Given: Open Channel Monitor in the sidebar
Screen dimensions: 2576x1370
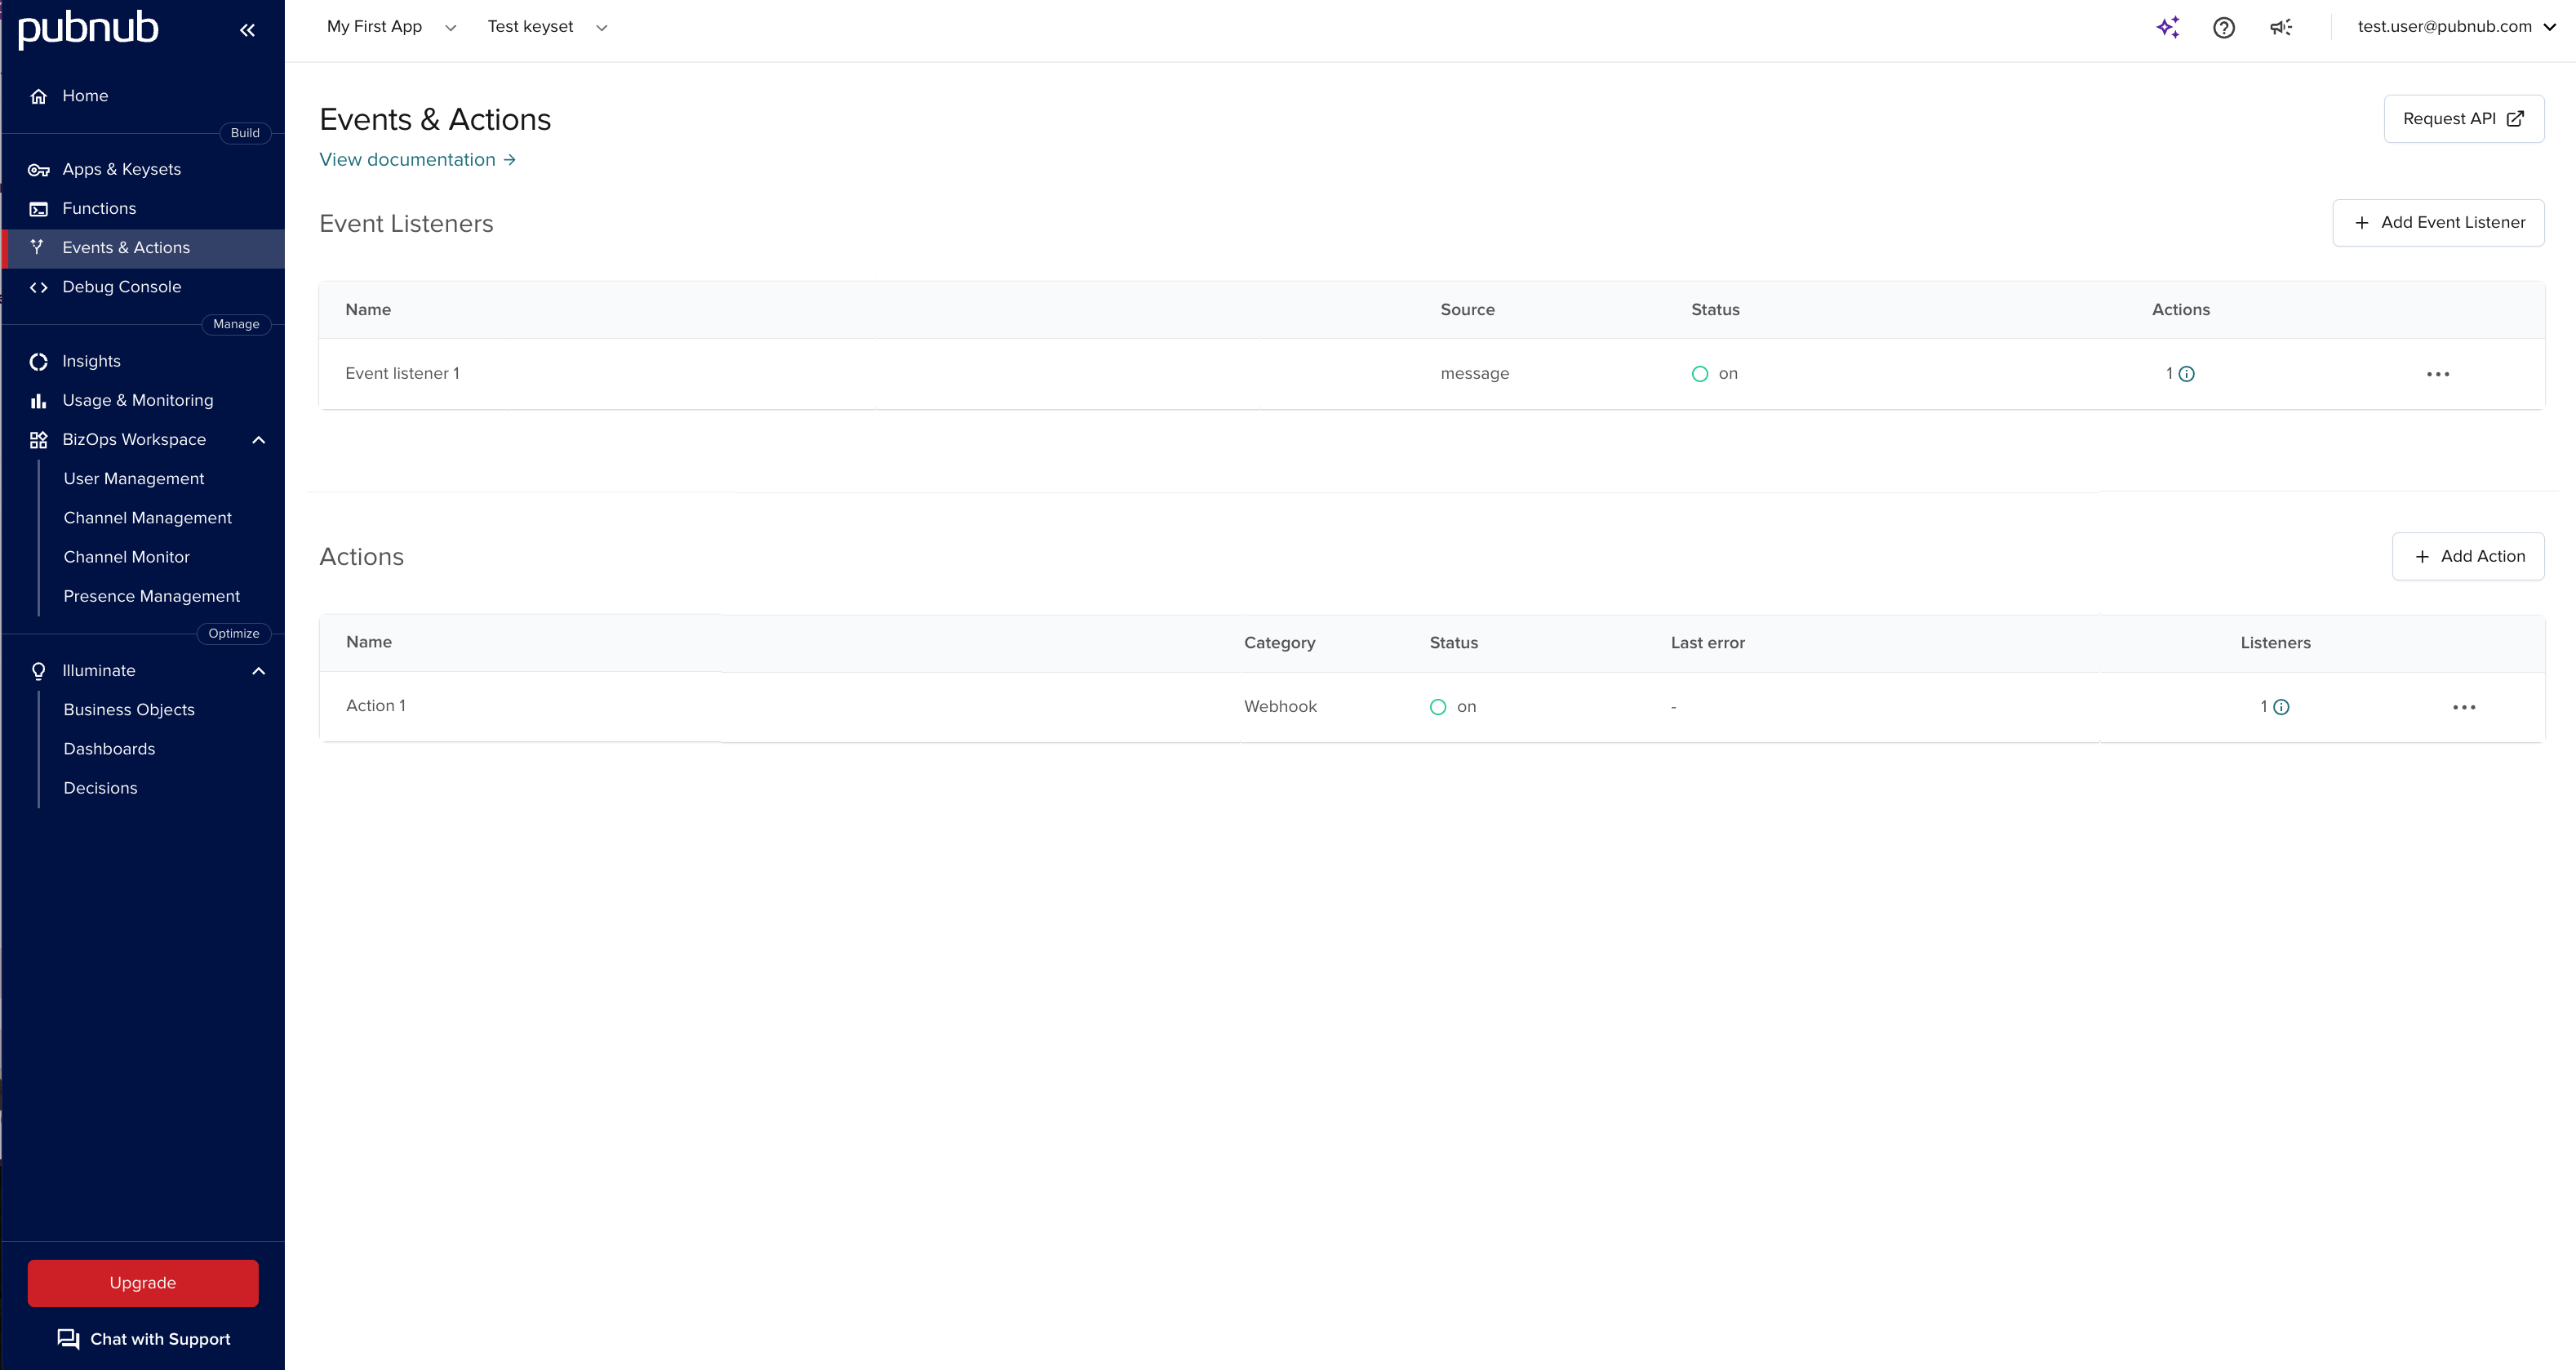Looking at the screenshot, I should [127, 557].
